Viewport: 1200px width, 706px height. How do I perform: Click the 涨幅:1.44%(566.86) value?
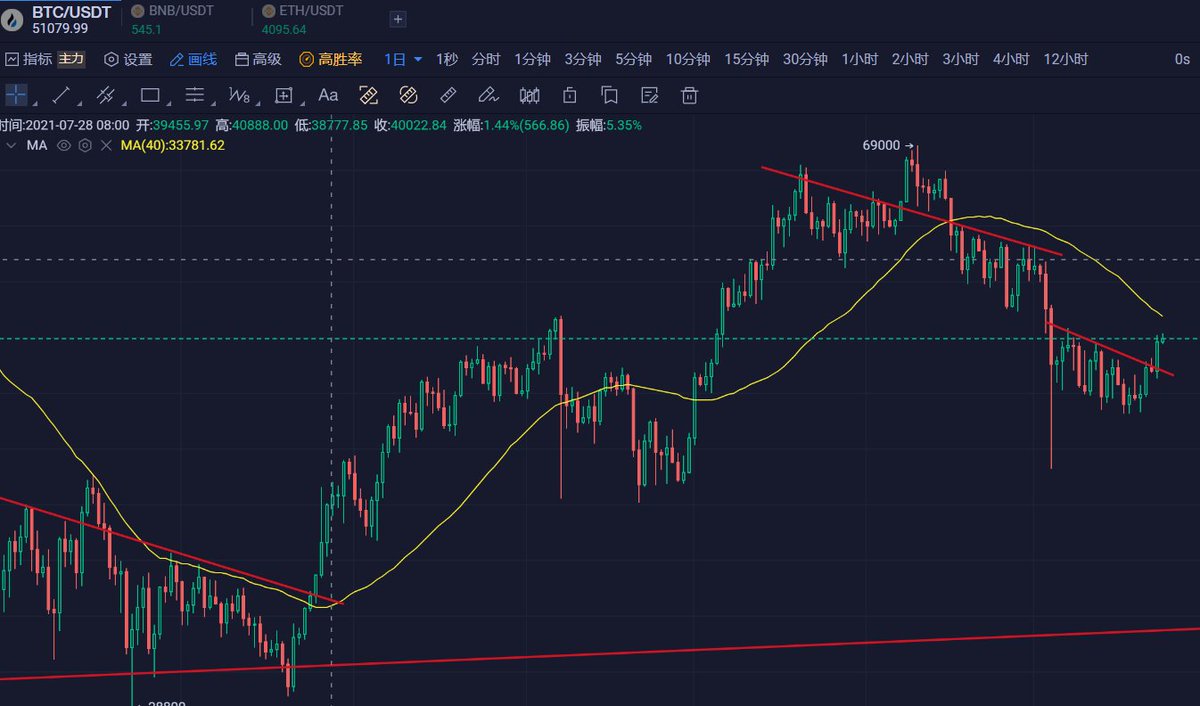click(x=511, y=125)
